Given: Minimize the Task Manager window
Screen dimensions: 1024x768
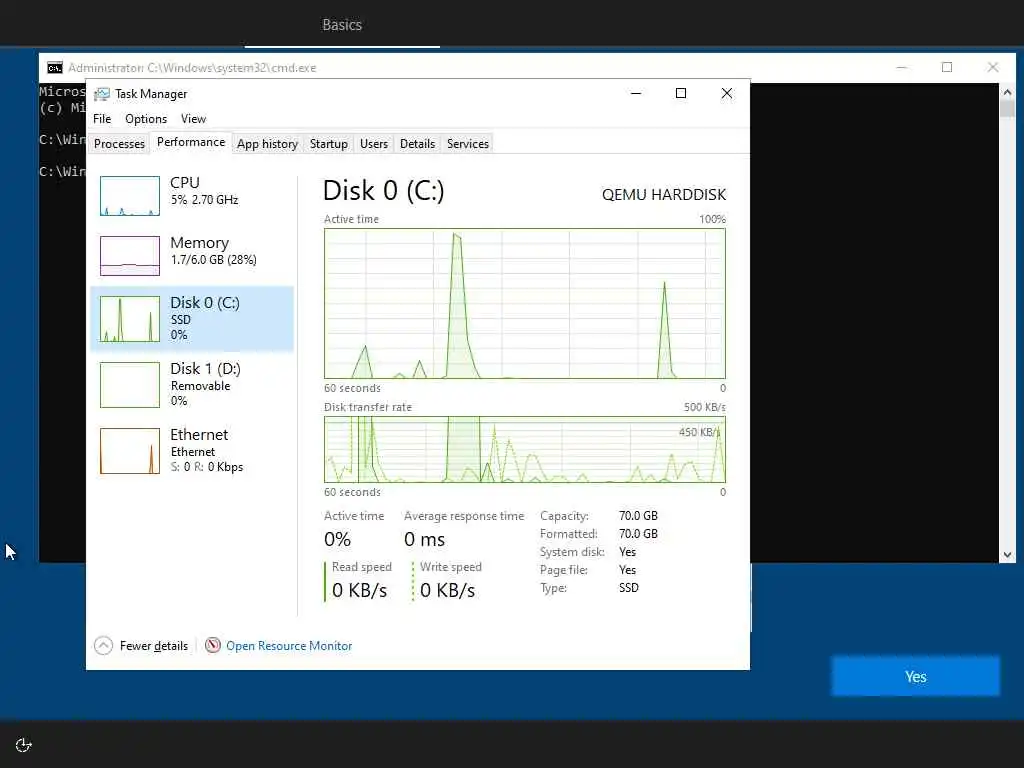Looking at the screenshot, I should (635, 93).
